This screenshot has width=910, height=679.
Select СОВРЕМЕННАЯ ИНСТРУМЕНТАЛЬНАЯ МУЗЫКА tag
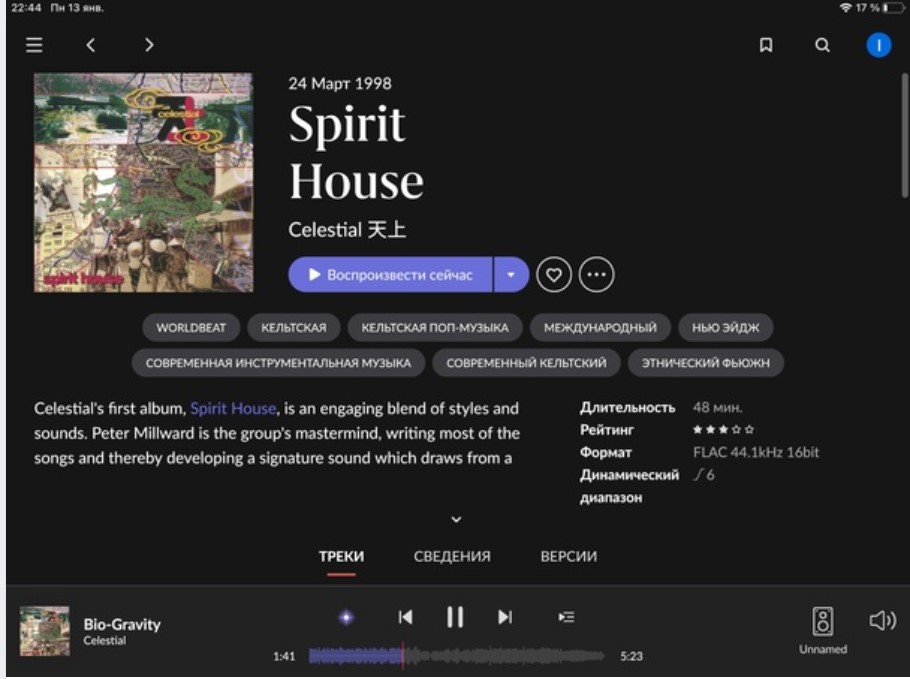[x=279, y=363]
